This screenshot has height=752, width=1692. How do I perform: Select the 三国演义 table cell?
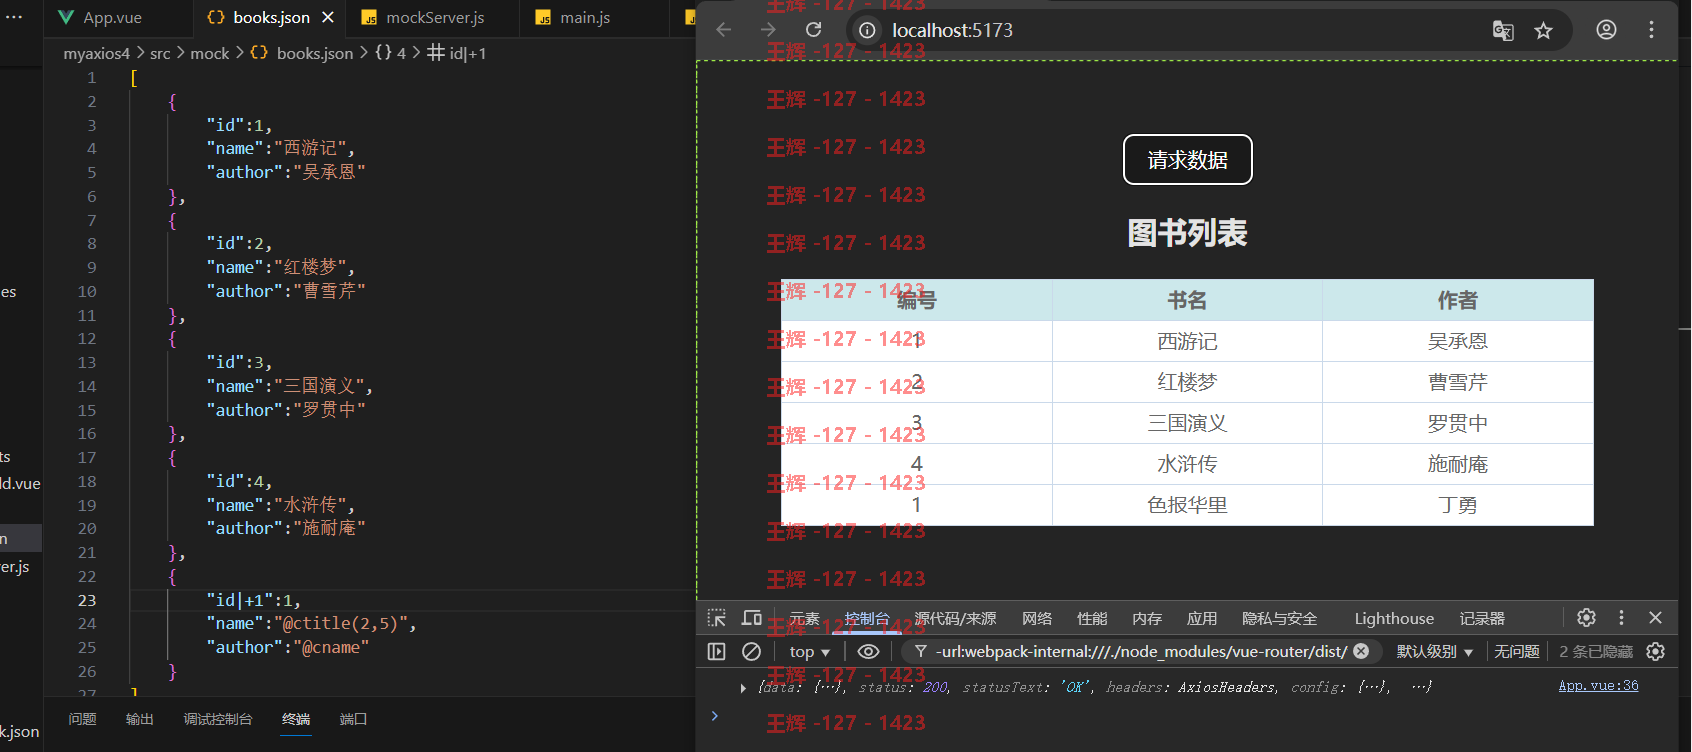1187,423
